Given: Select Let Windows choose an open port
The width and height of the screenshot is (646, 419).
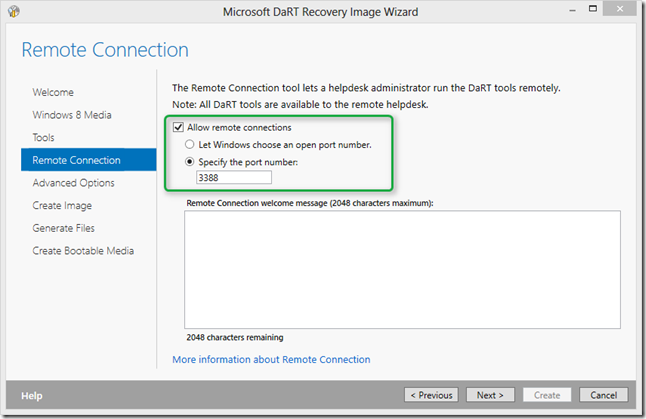Looking at the screenshot, I should (190, 145).
